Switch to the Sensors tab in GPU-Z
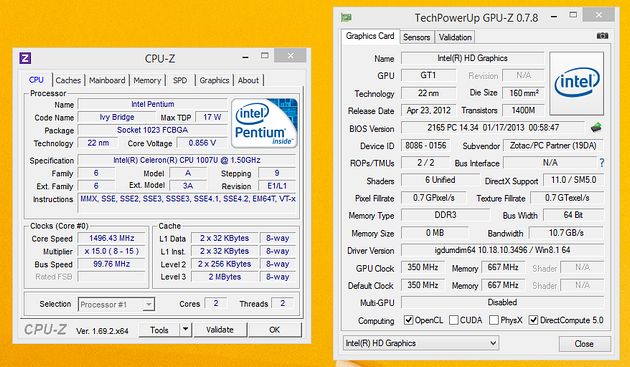The height and width of the screenshot is (367, 630). [417, 37]
